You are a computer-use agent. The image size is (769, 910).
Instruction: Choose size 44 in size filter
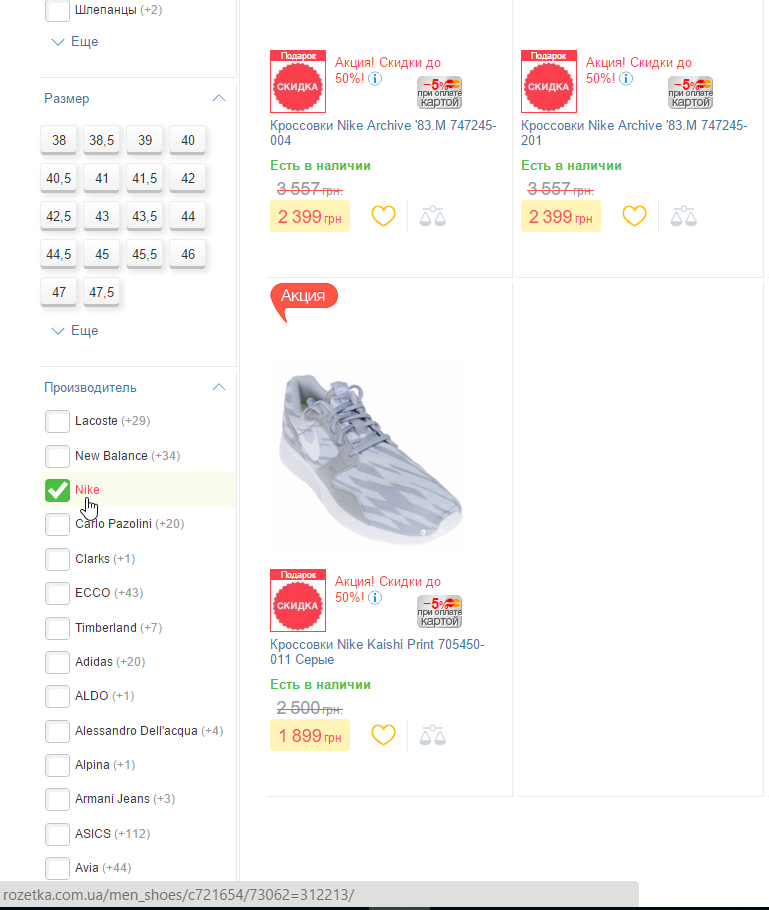pyautogui.click(x=188, y=216)
